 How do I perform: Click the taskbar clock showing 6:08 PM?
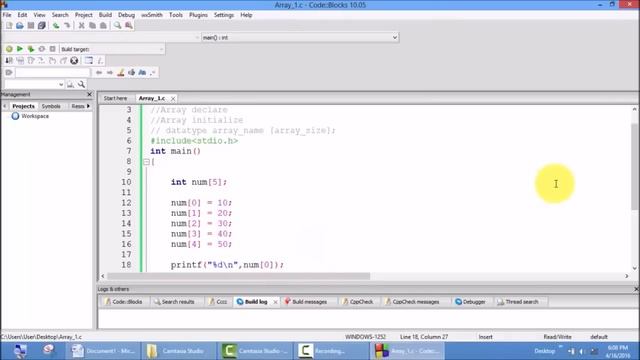[x=617, y=351]
